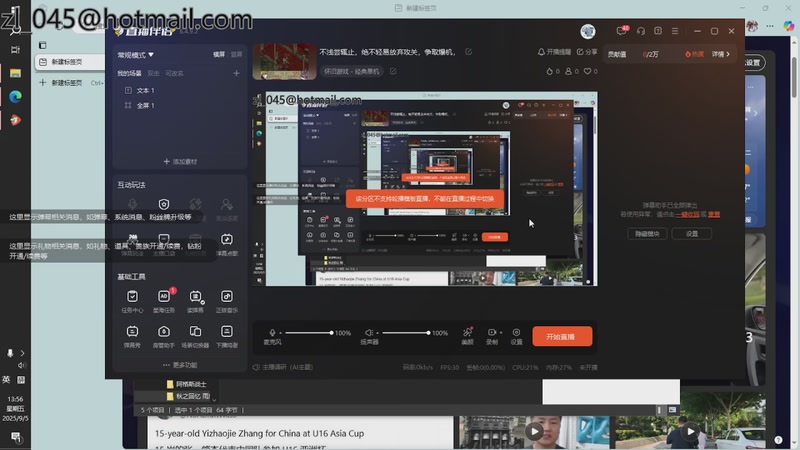Click 添加素材 to add a source
Image resolution: width=800 pixels, height=450 pixels.
point(180,161)
